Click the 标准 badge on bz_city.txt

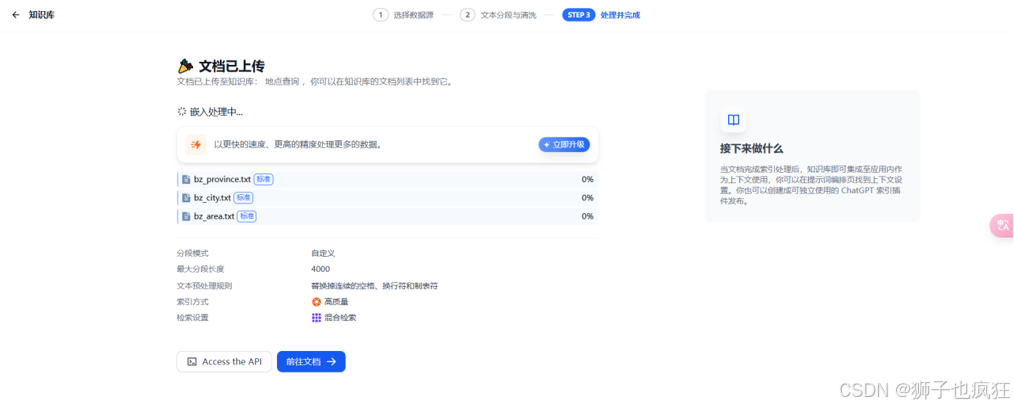pyautogui.click(x=243, y=198)
